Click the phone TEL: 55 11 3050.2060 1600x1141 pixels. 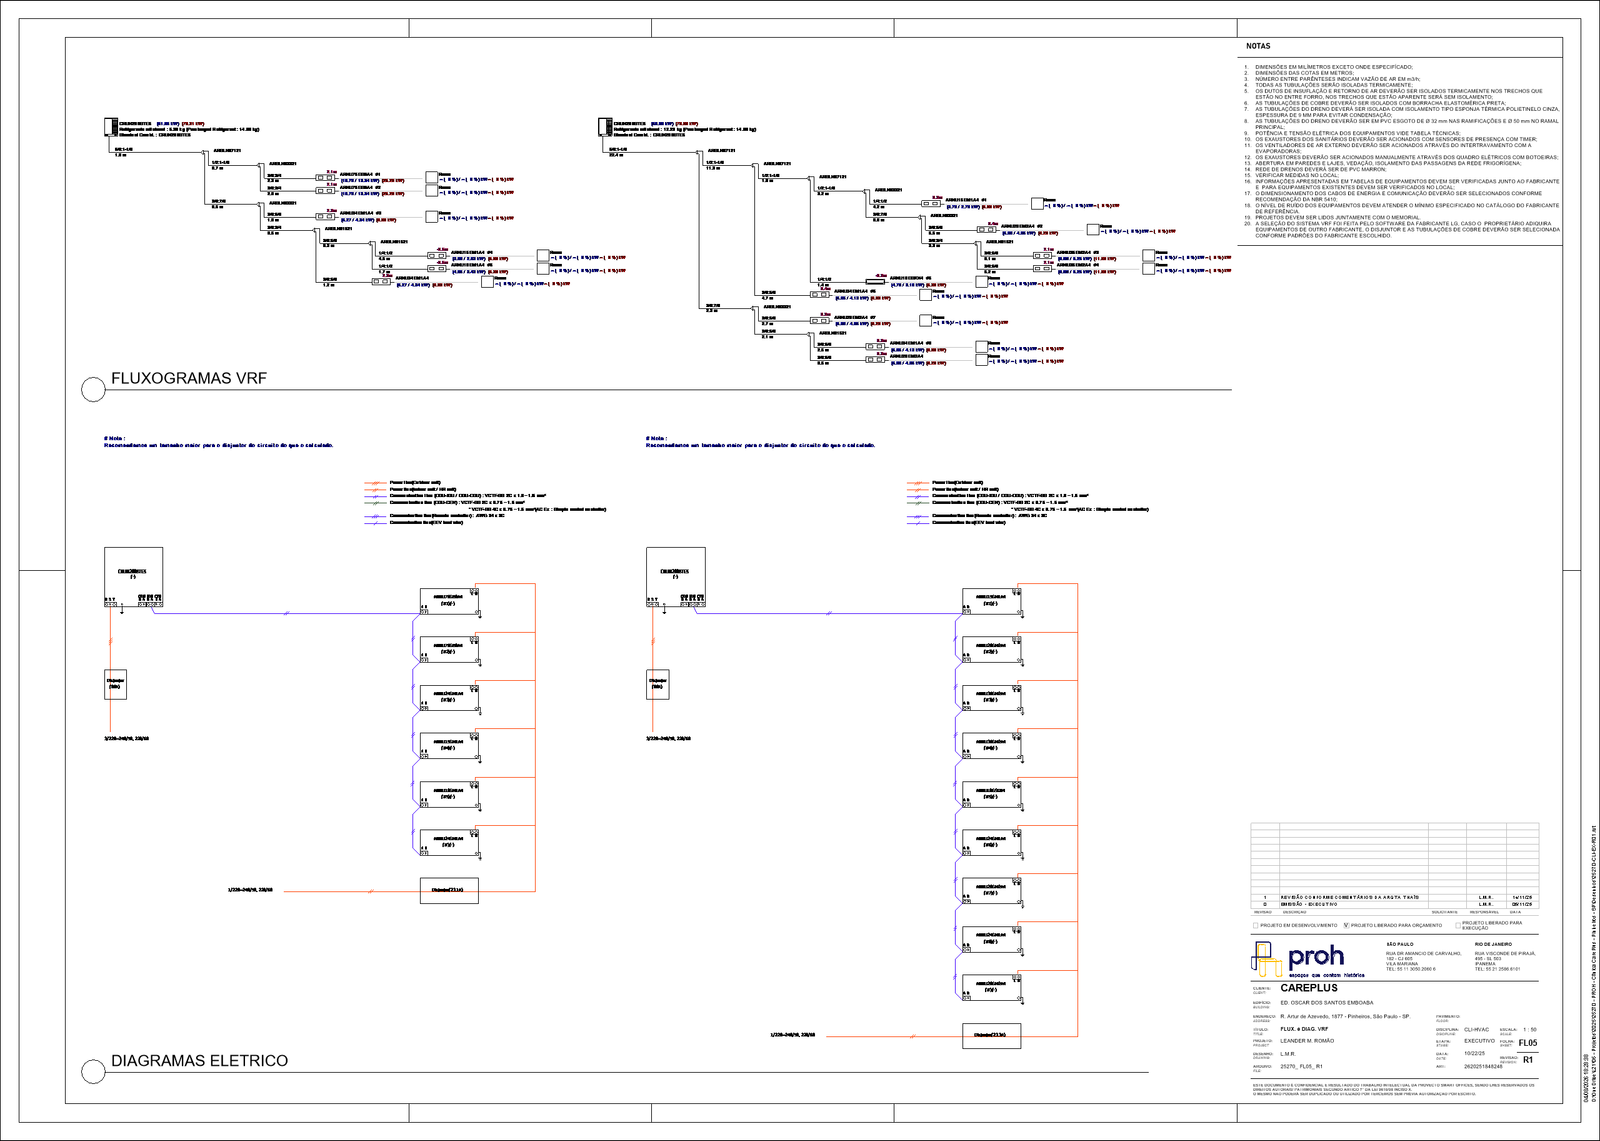click(1411, 969)
